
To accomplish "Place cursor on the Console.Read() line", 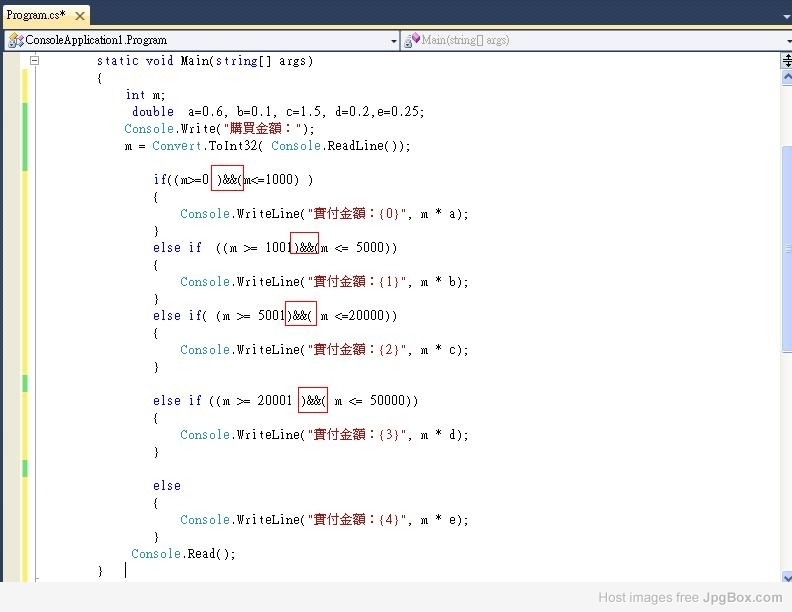I will pyautogui.click(x=183, y=554).
